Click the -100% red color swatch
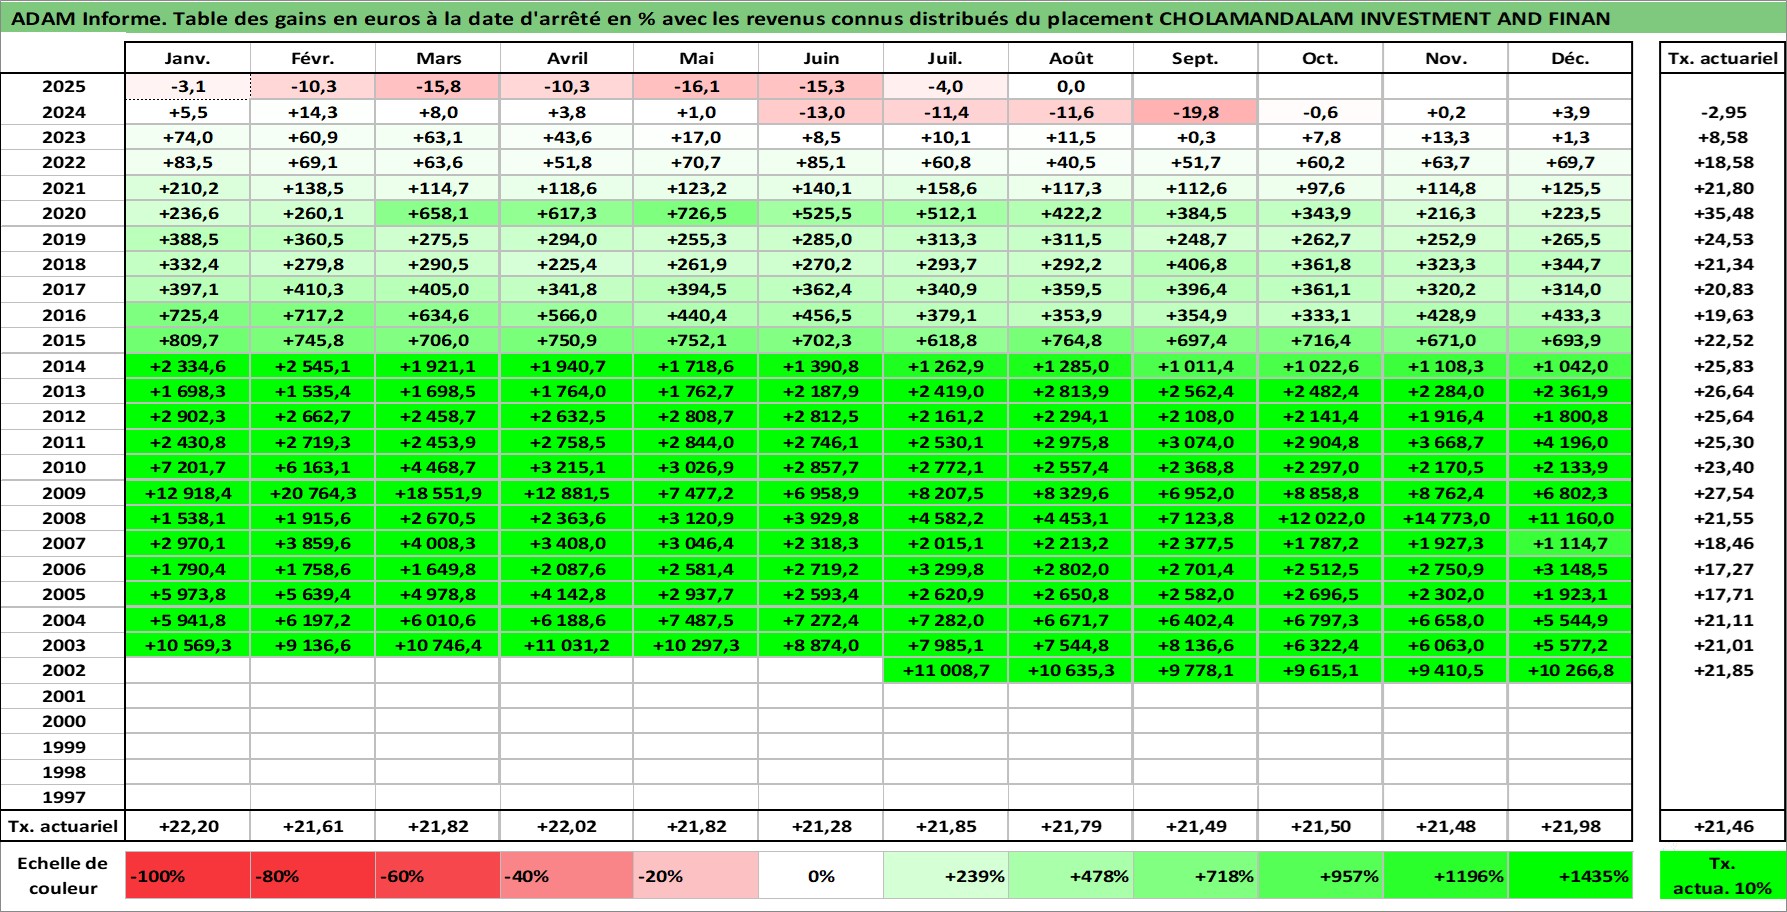The image size is (1787, 912). (187, 875)
